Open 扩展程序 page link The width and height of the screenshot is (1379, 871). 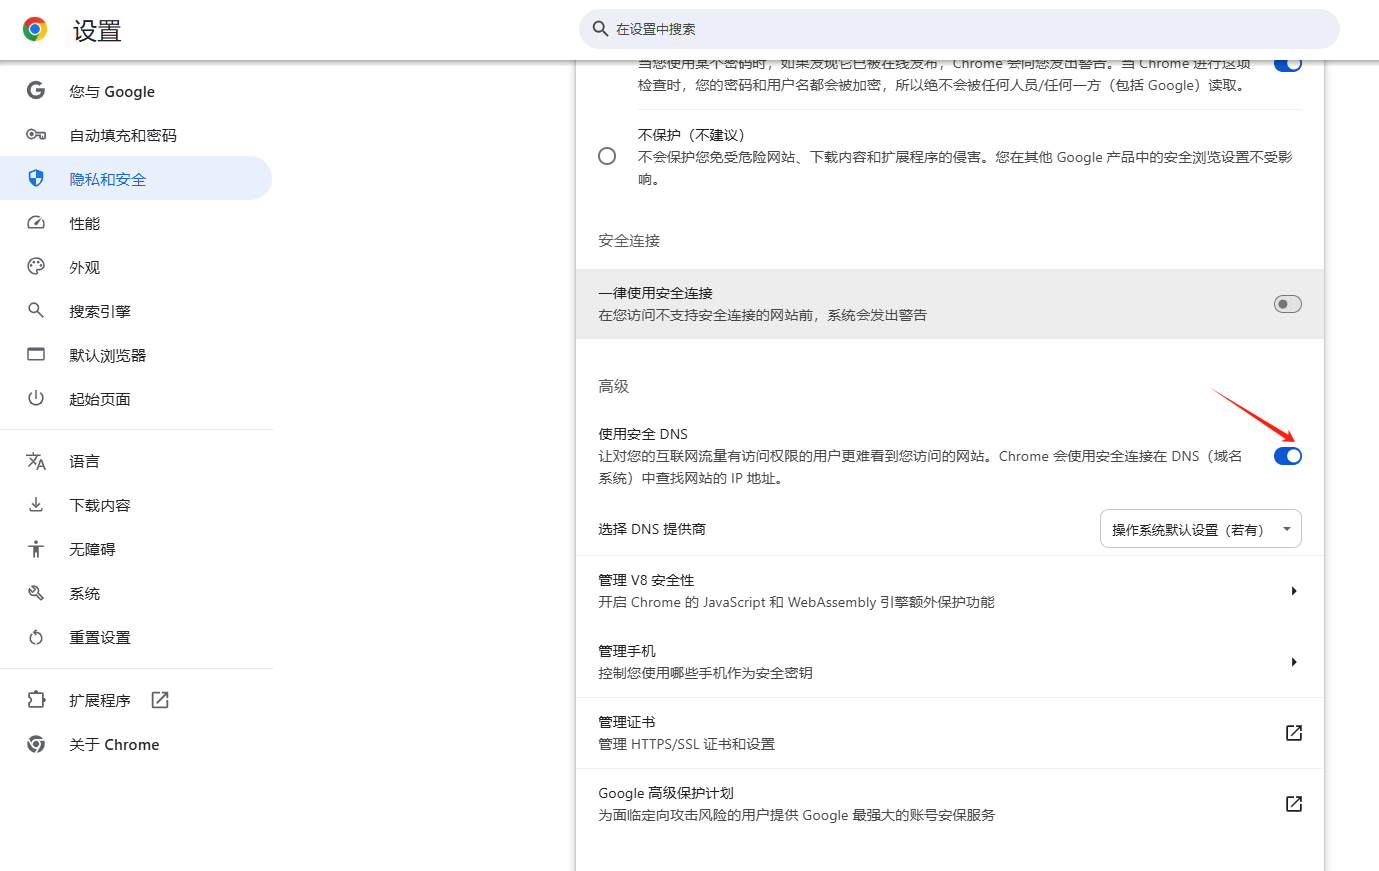tap(136, 700)
